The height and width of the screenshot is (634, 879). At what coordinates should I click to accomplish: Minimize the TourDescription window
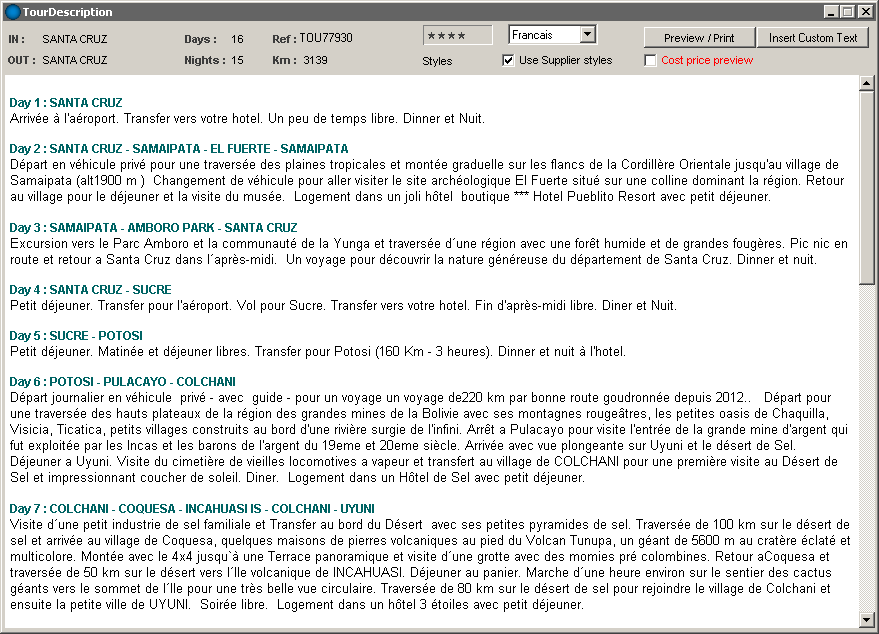831,12
